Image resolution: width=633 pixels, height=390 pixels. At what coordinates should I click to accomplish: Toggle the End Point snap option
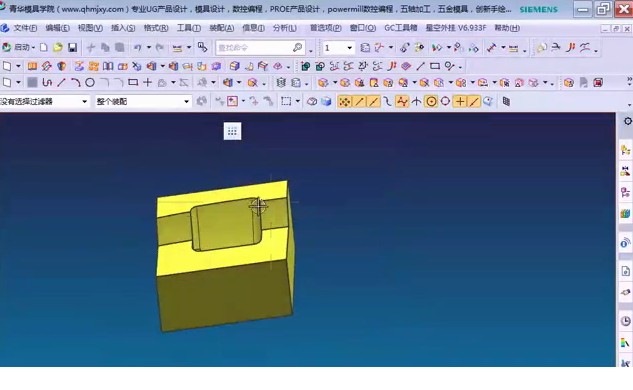point(359,101)
